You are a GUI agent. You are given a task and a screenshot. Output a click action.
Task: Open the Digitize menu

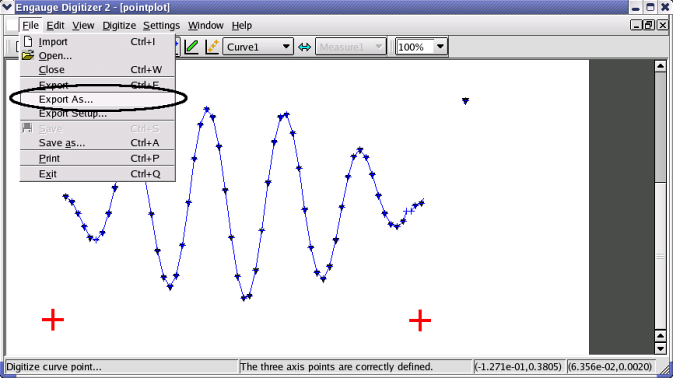pyautogui.click(x=119, y=25)
